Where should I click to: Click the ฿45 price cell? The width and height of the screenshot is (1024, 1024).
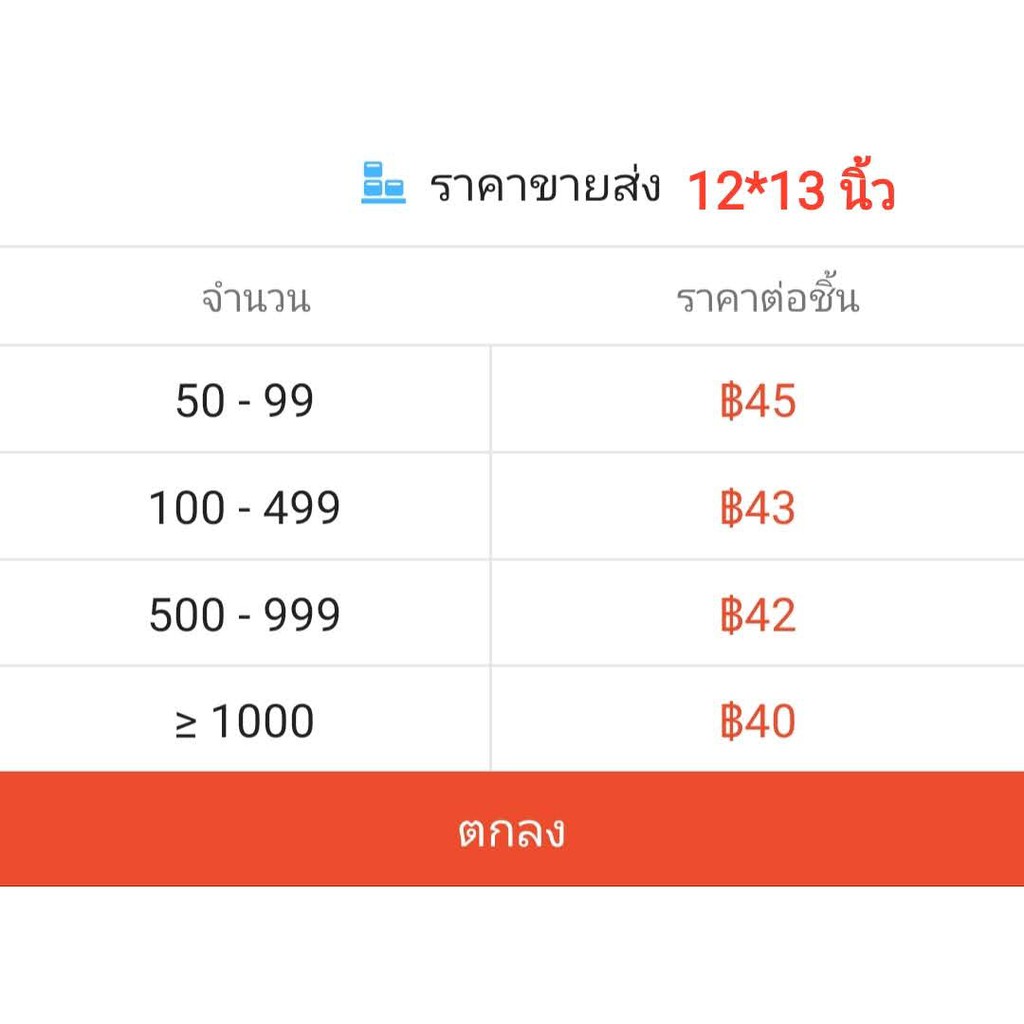click(x=758, y=401)
